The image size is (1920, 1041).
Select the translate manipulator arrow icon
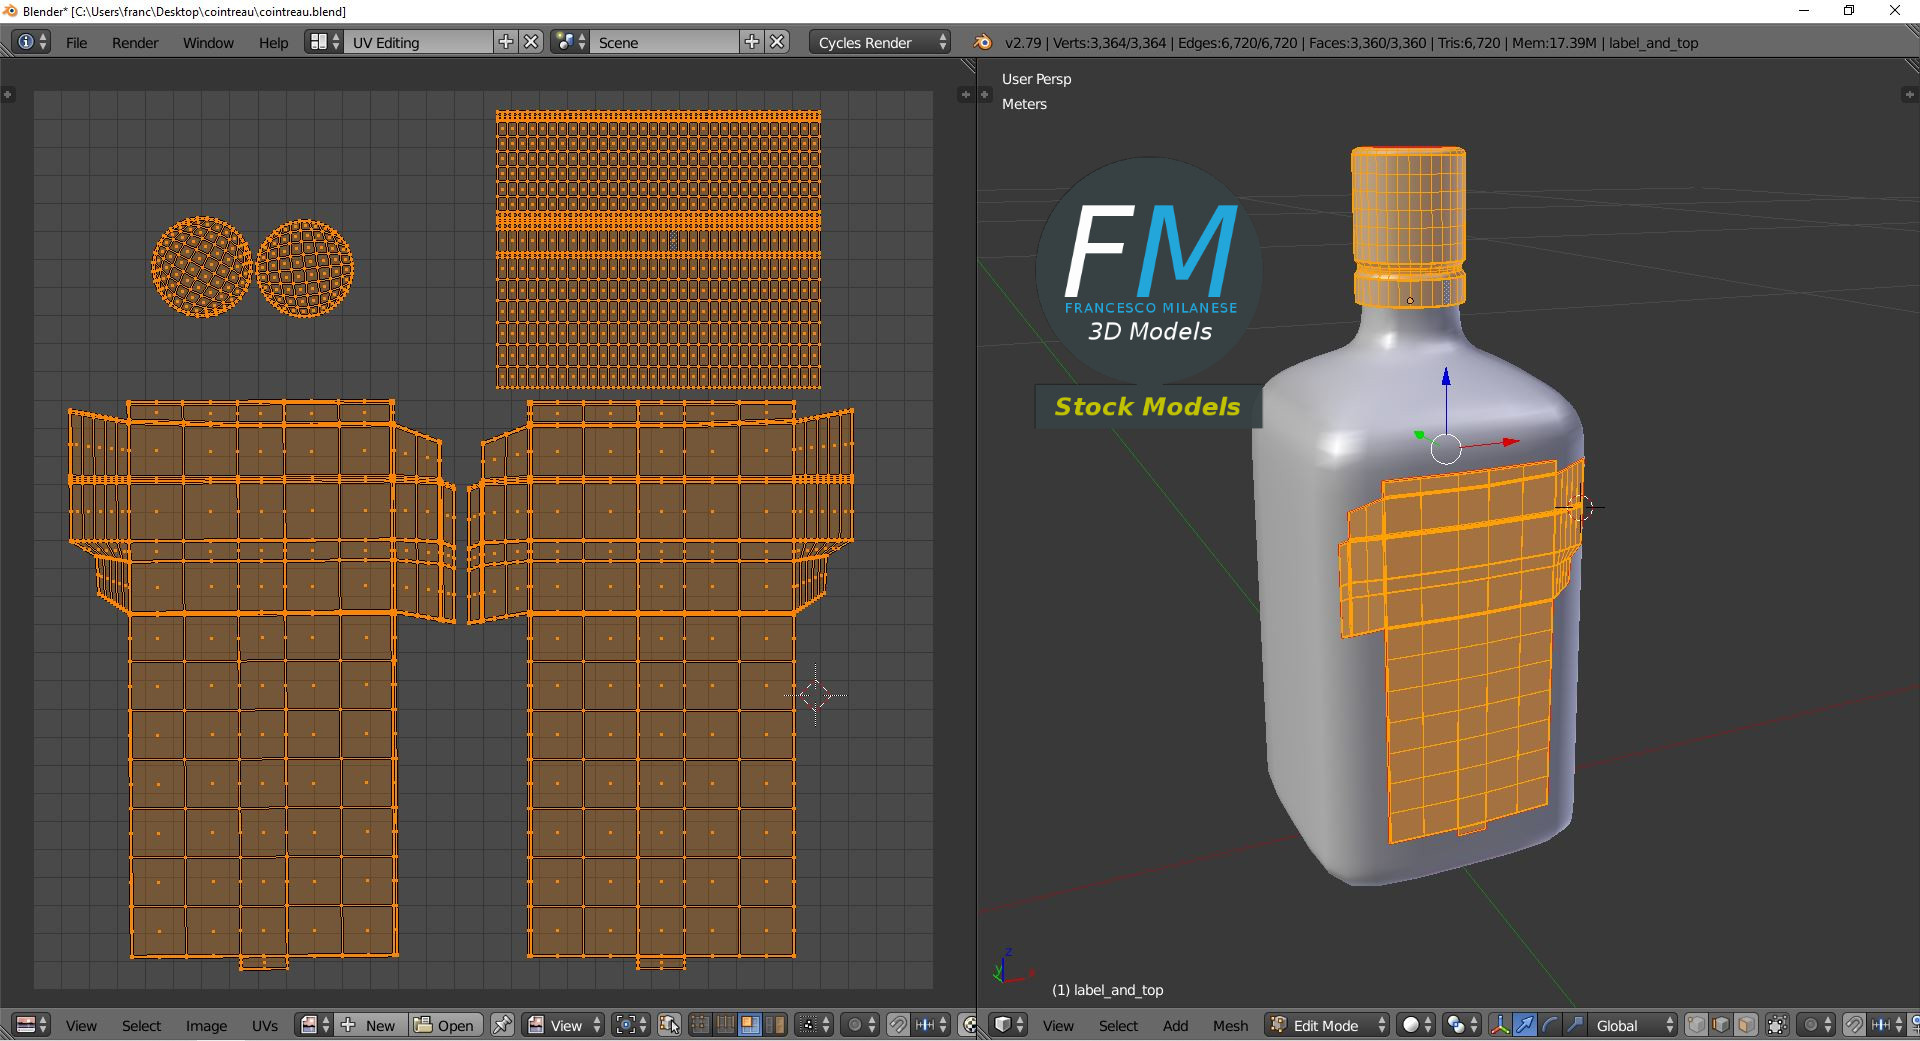(1525, 1025)
